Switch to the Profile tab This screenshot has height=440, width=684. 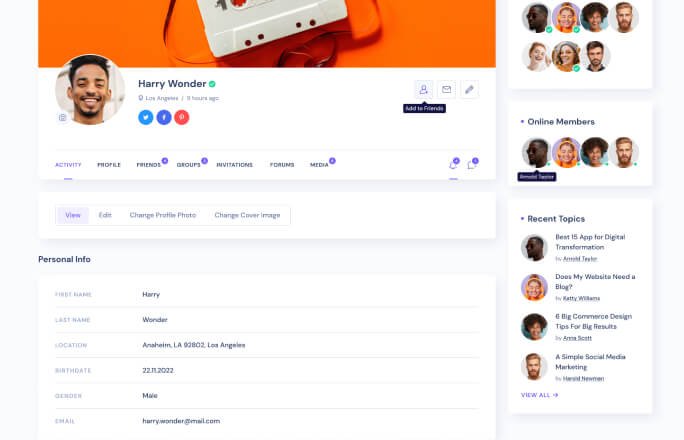109,165
